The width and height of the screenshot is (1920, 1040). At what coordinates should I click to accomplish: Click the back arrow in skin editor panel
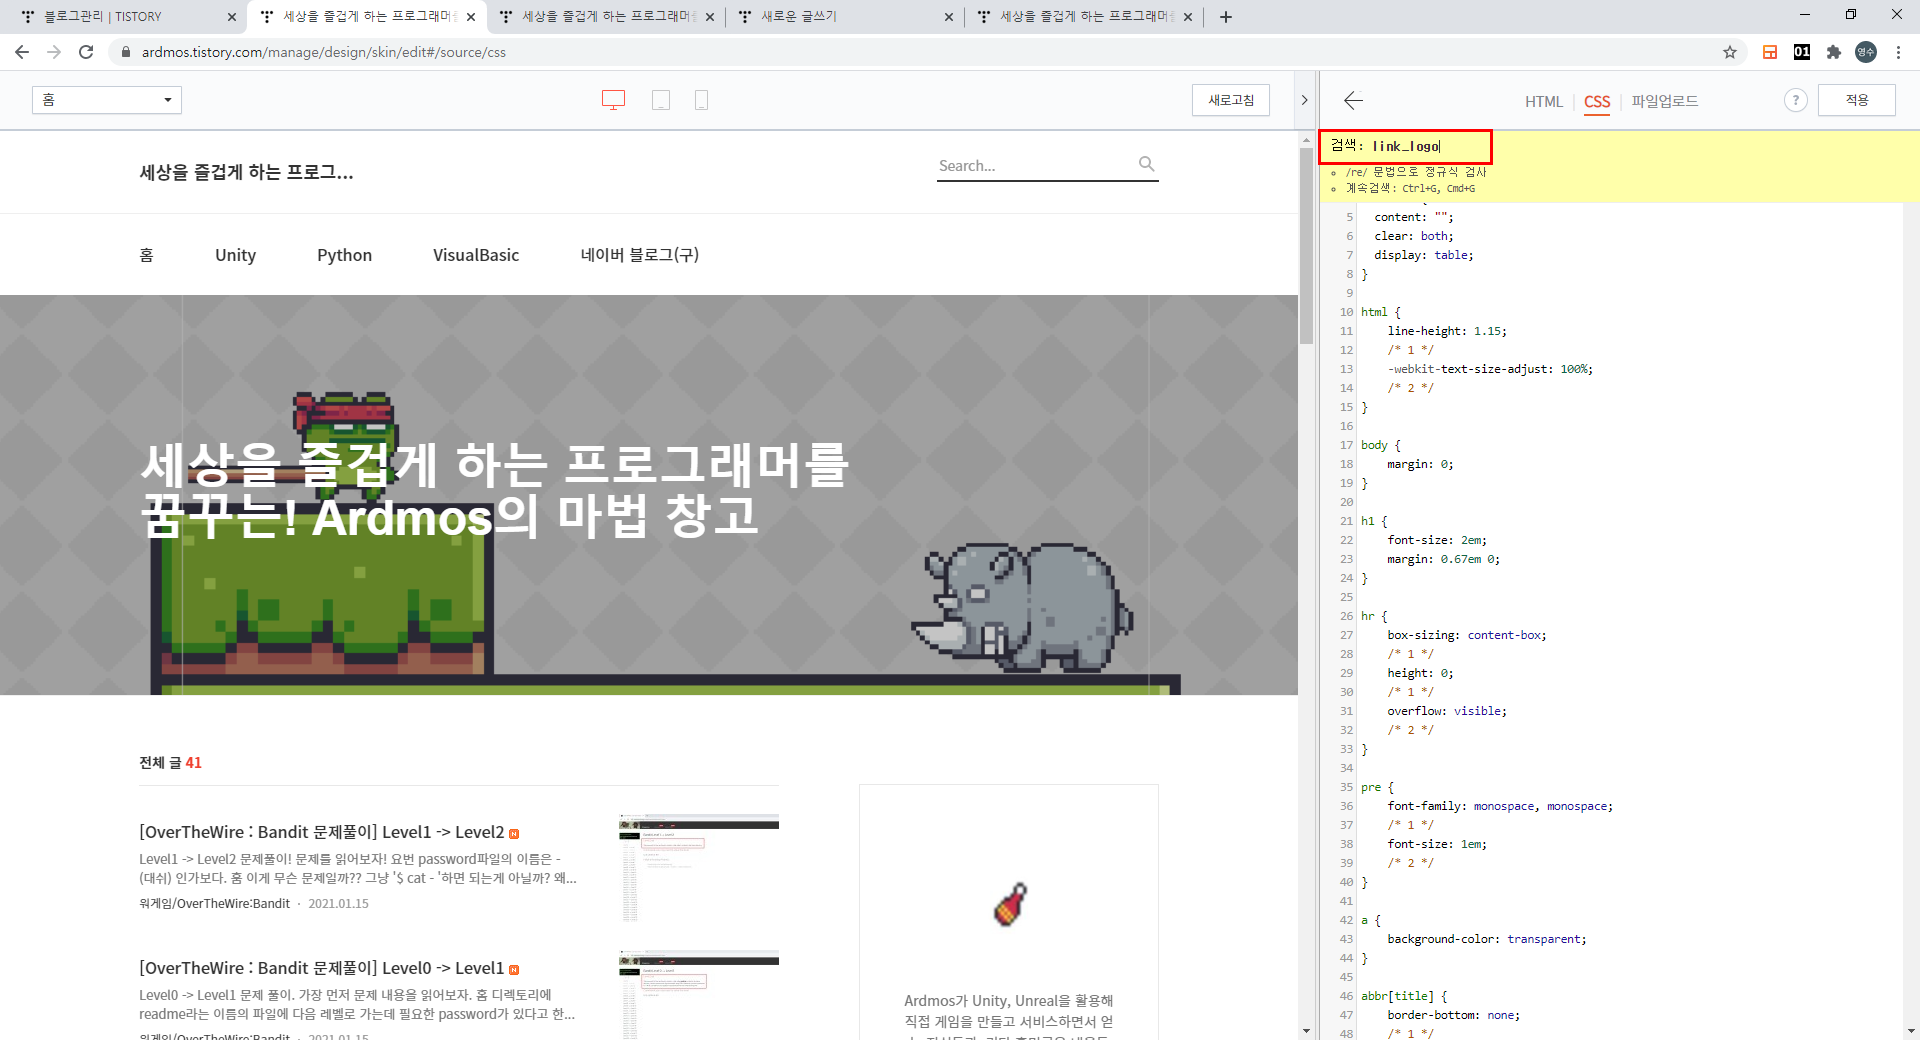tap(1354, 100)
